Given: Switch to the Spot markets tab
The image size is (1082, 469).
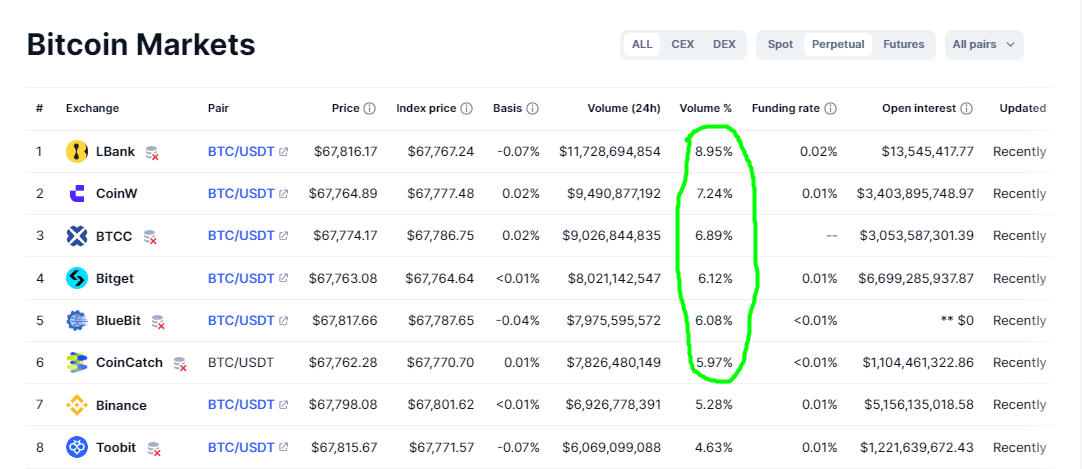Looking at the screenshot, I should pos(780,45).
